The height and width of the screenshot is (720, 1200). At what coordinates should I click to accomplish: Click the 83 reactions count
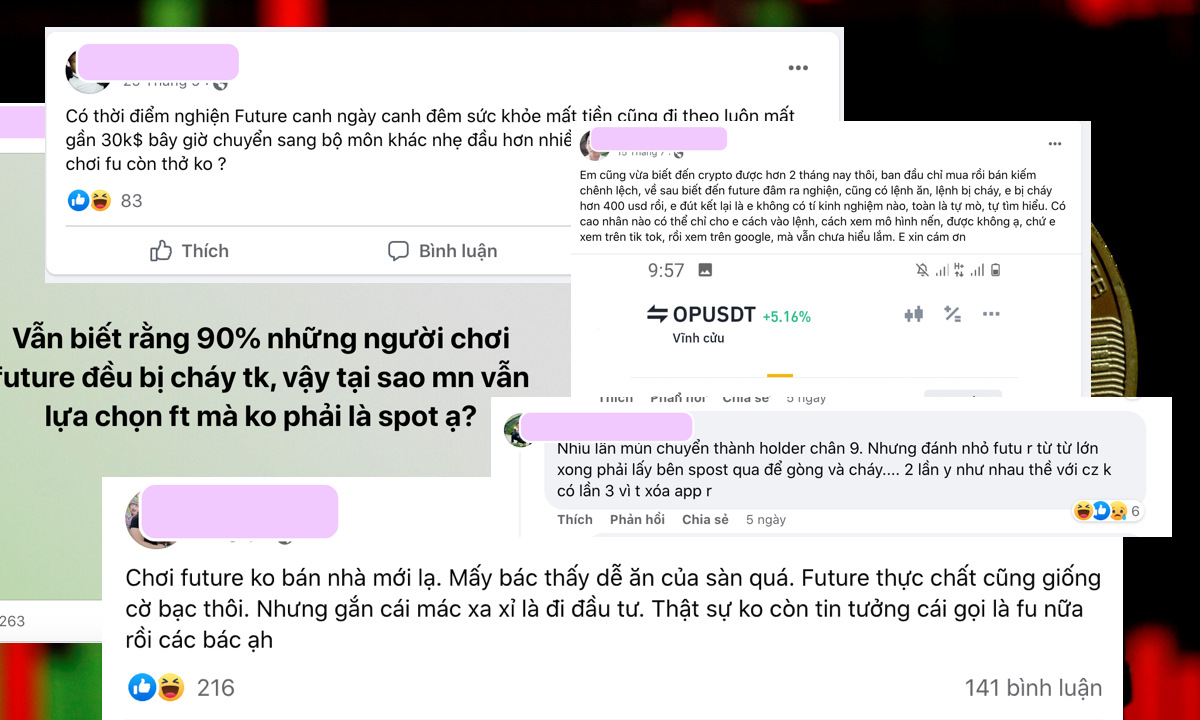point(131,201)
